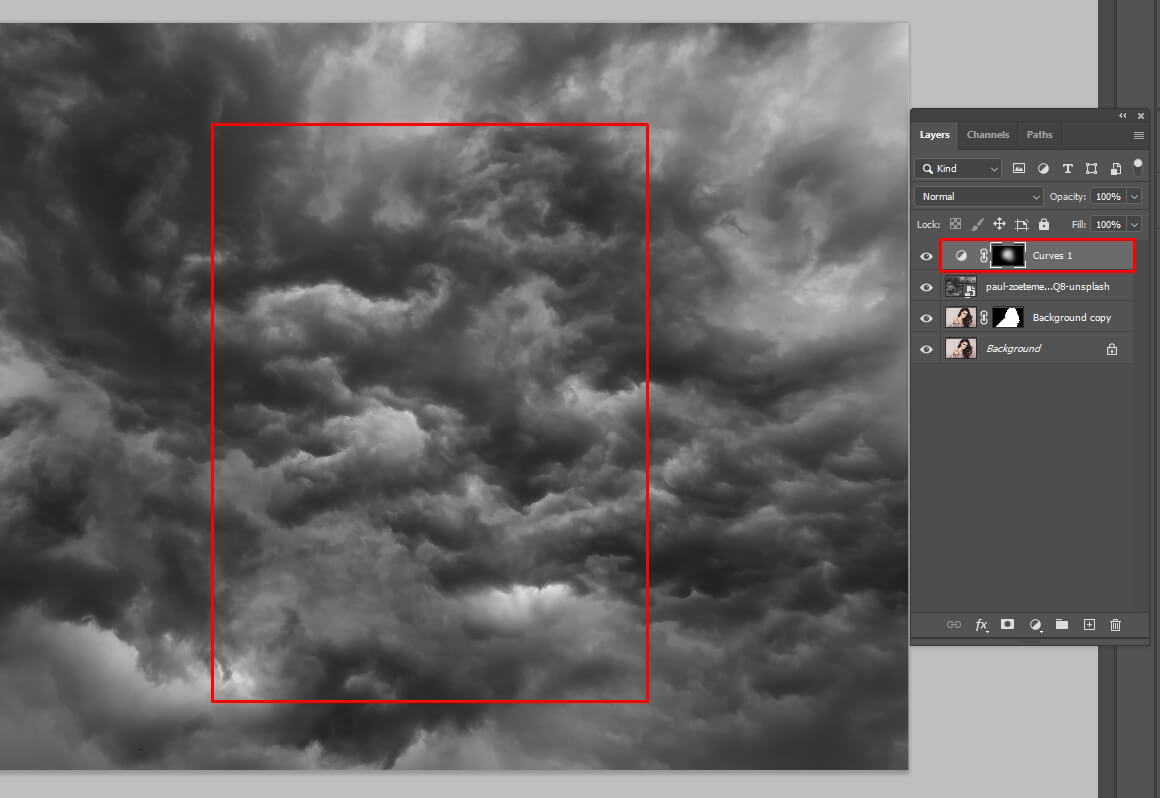Click the mask link icon on Background copy
The width and height of the screenshot is (1160, 798).
[x=984, y=318]
